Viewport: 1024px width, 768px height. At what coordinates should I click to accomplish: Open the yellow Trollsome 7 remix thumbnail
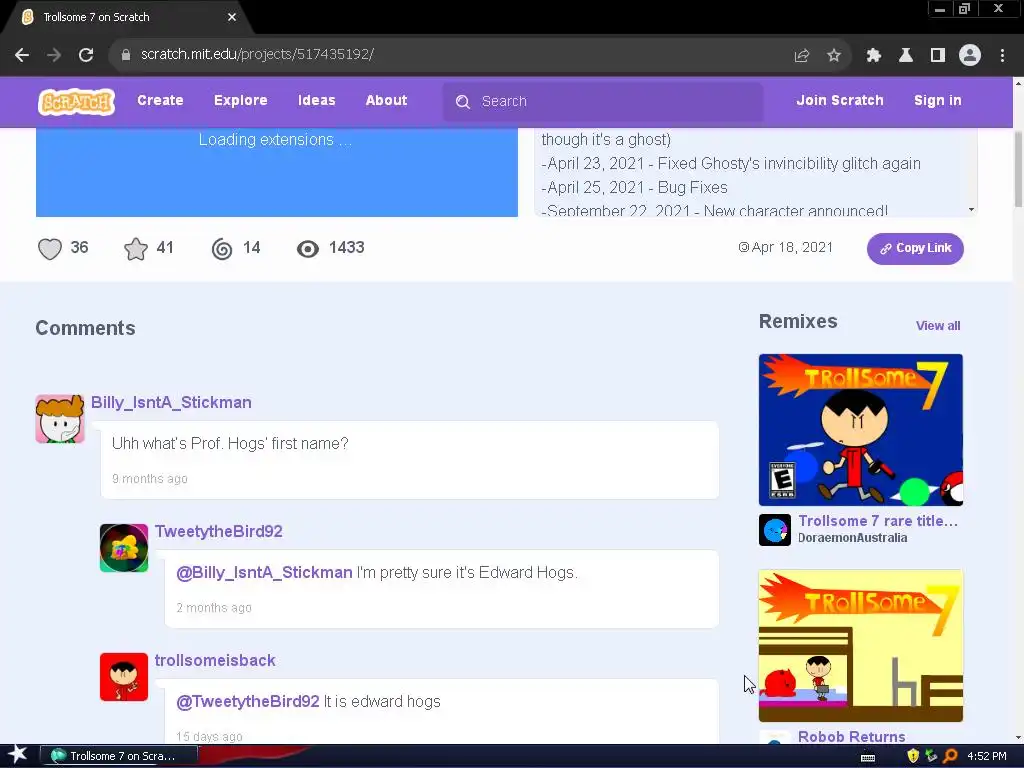(x=861, y=645)
